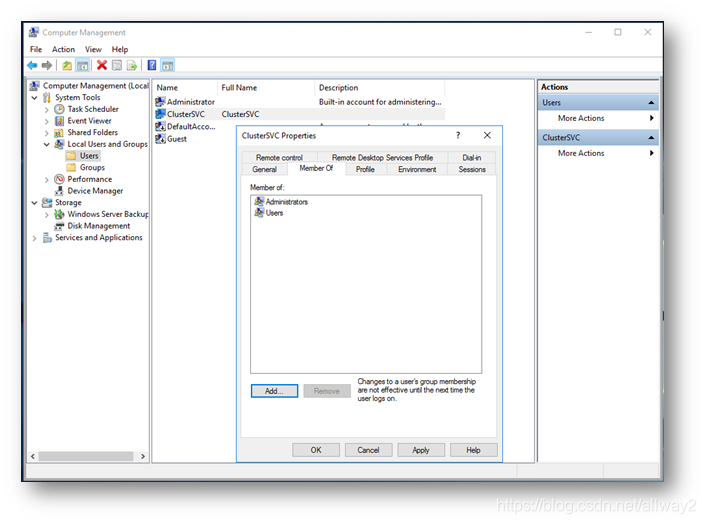This screenshot has width=706, height=524.
Task: Click the Users group icon in Member of list
Action: coord(259,212)
